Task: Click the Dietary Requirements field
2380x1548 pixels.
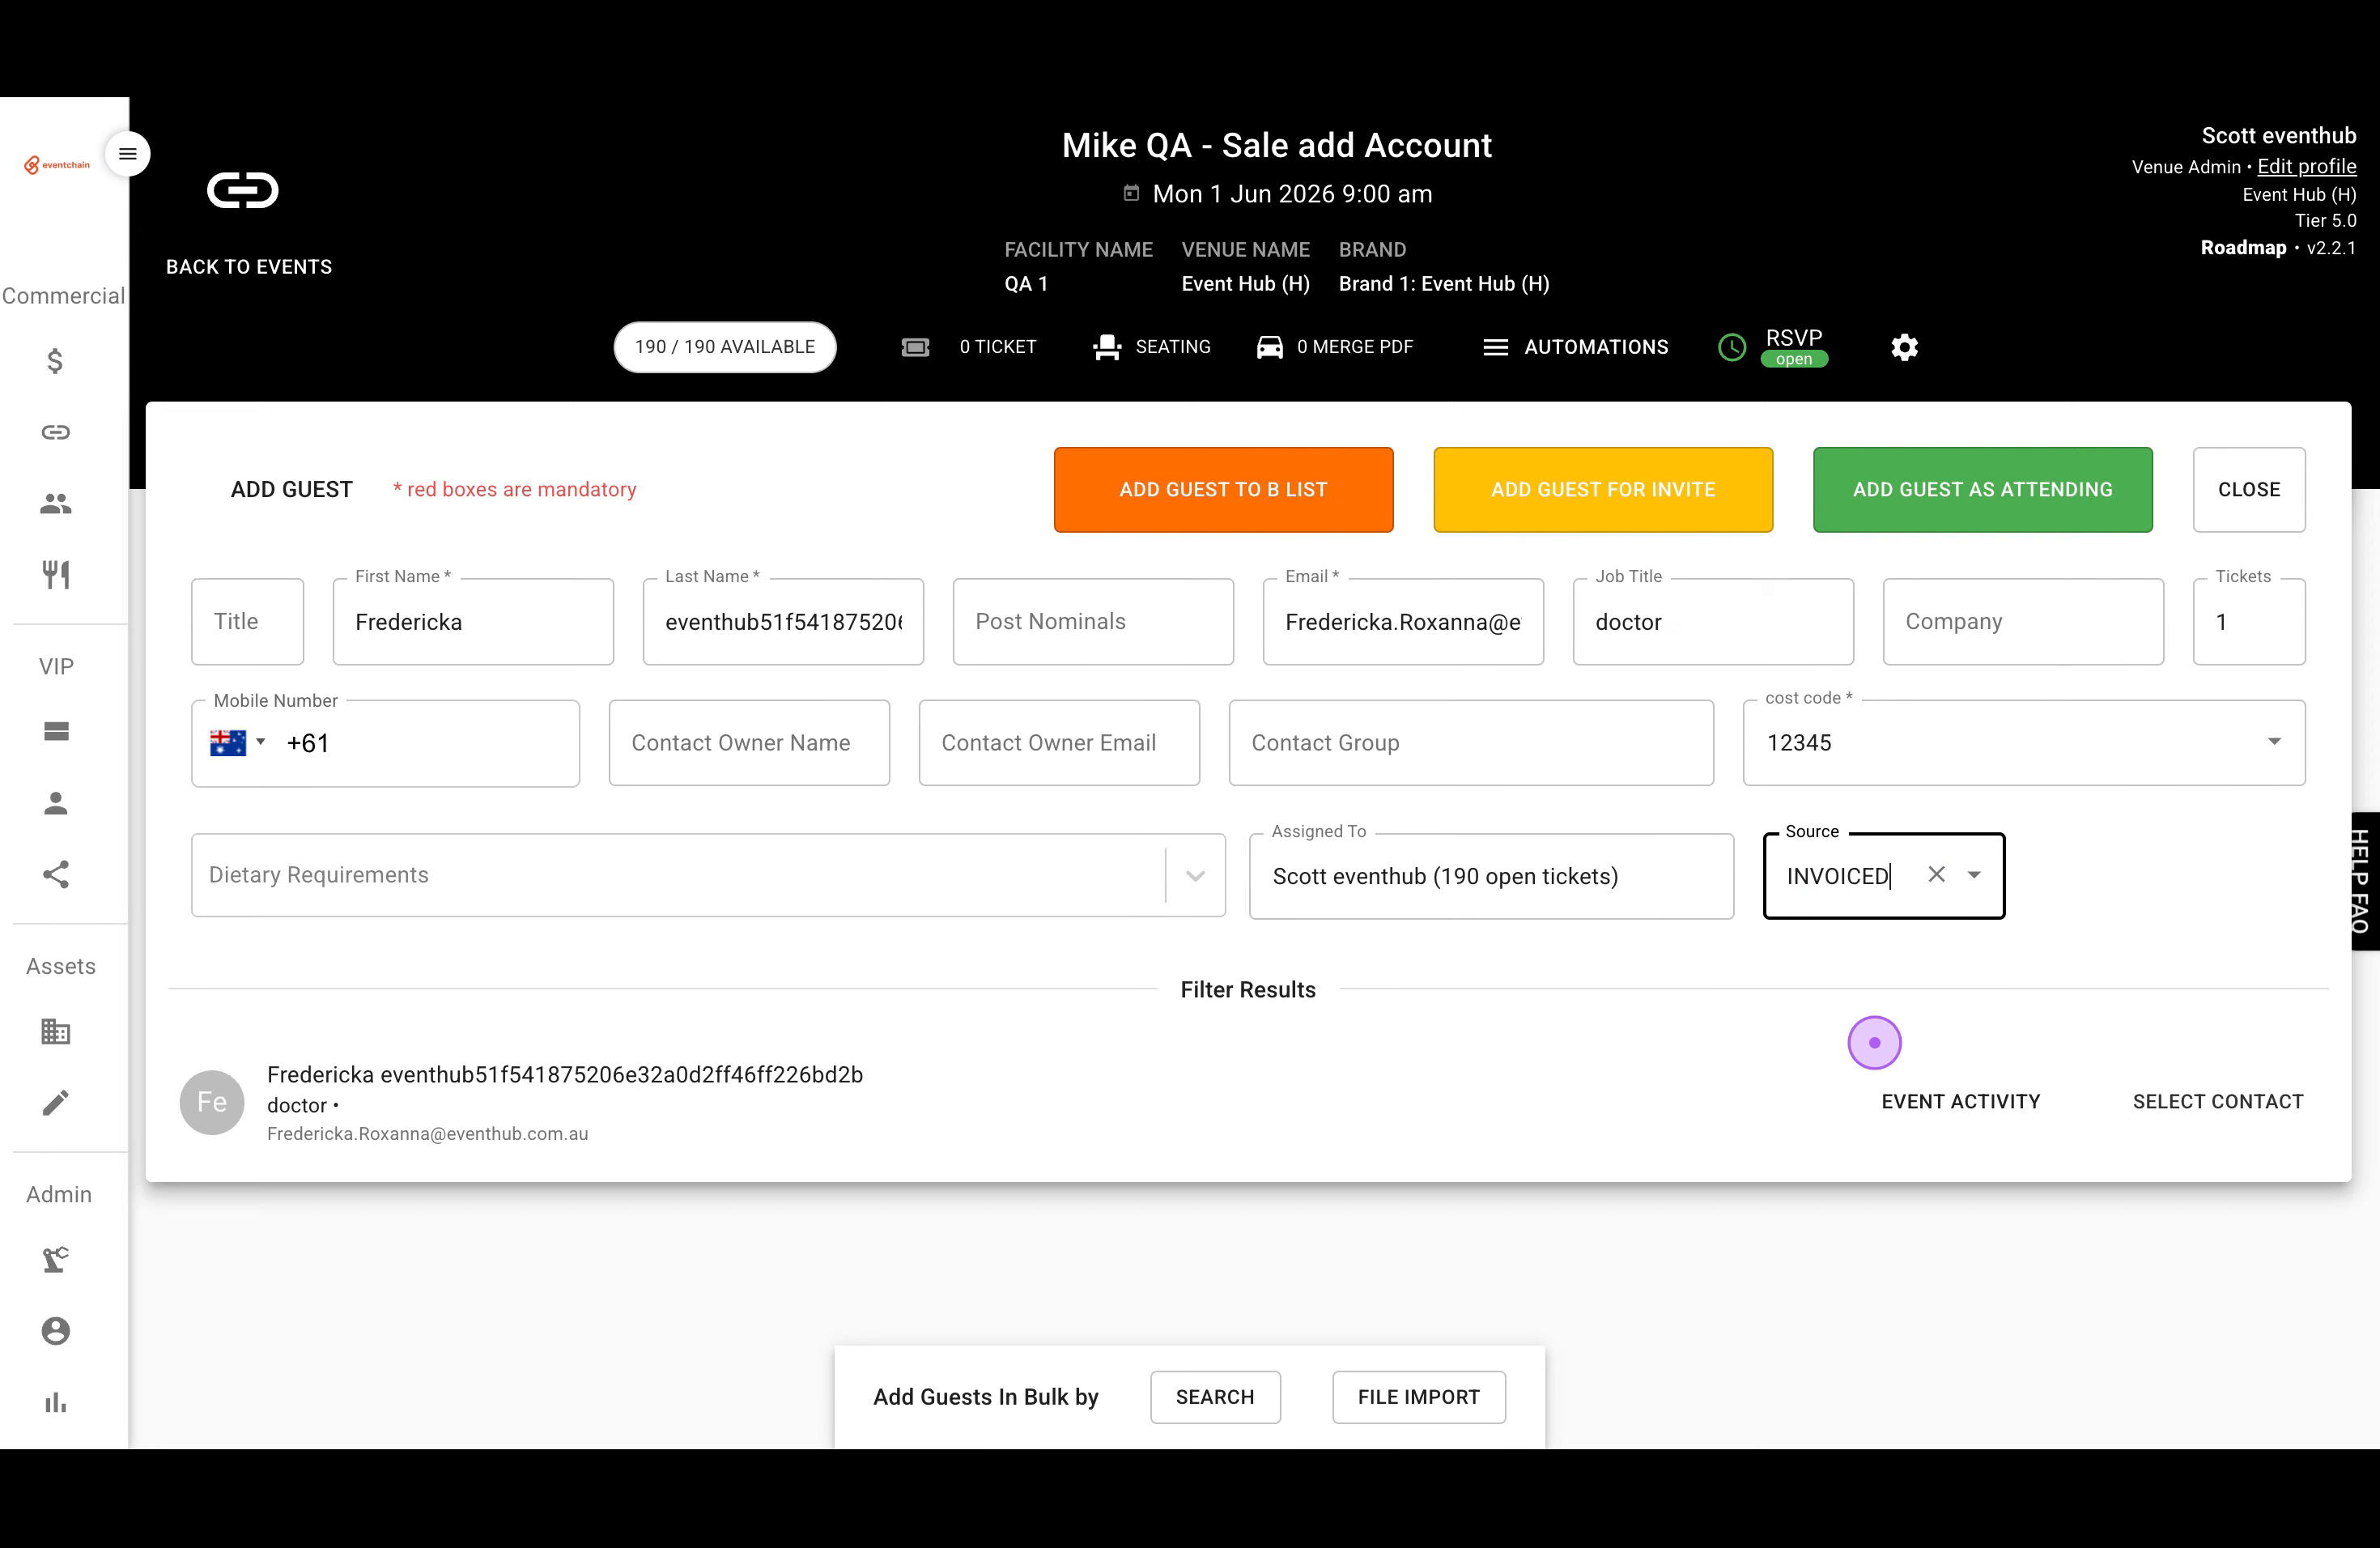Action: 708,875
